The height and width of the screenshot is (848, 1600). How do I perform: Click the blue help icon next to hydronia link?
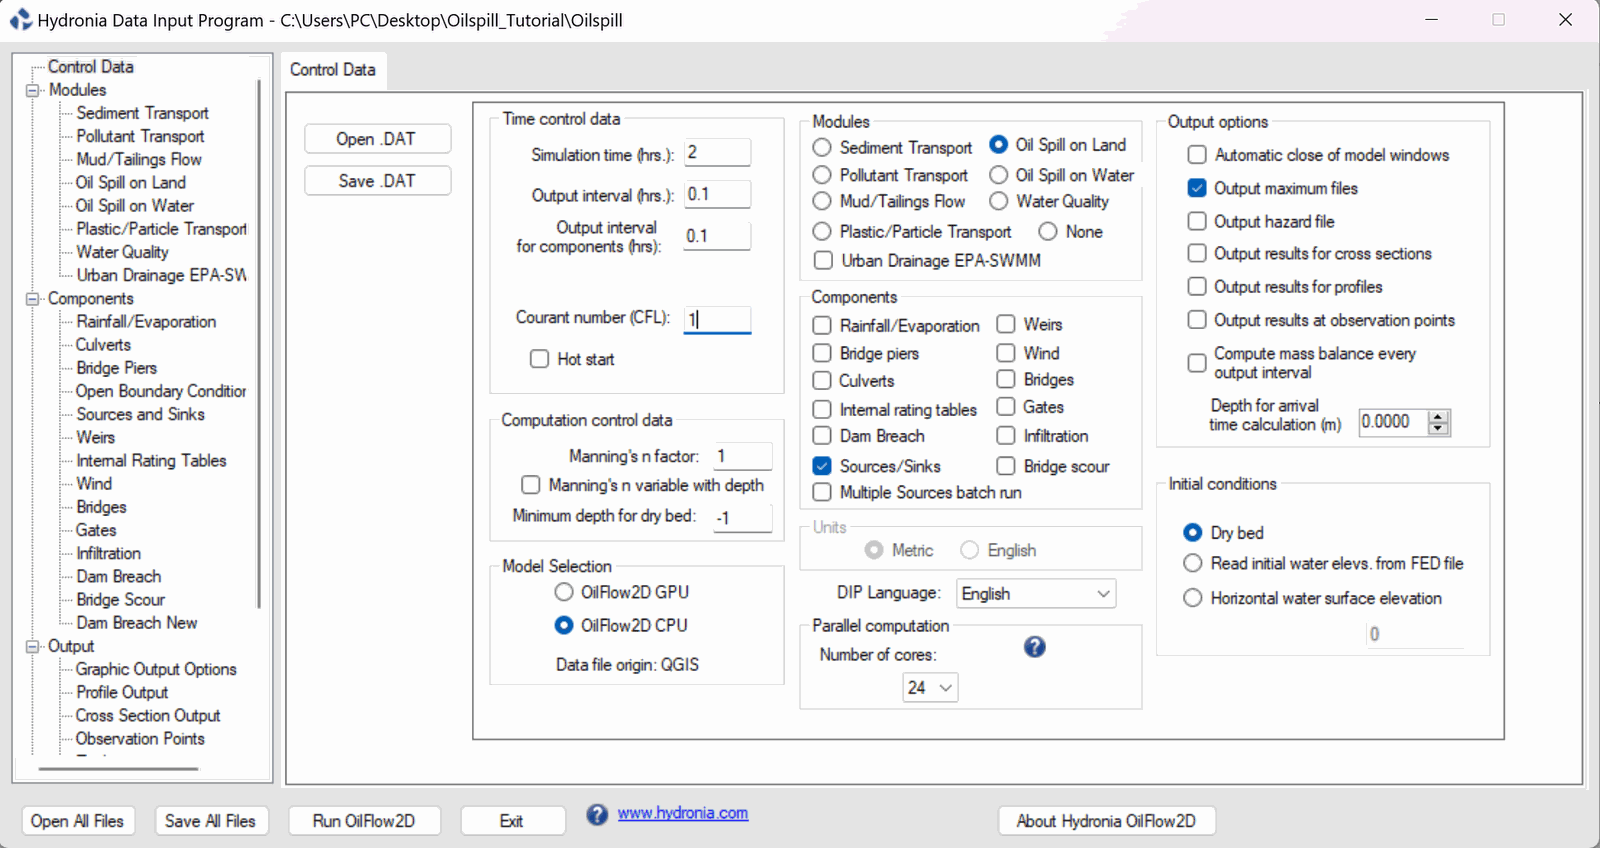point(597,815)
